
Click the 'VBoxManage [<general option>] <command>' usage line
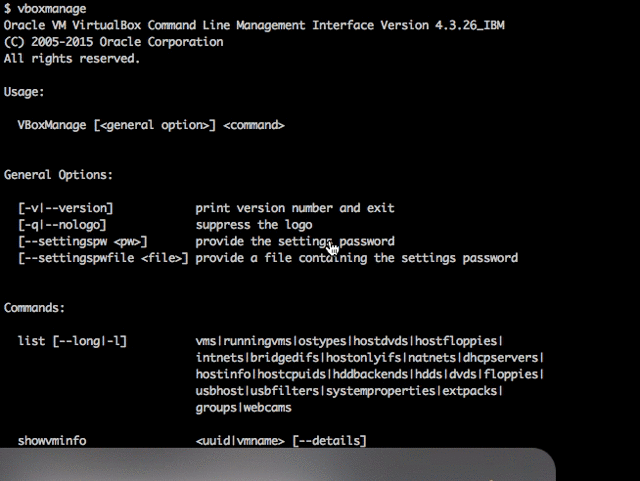coord(151,125)
